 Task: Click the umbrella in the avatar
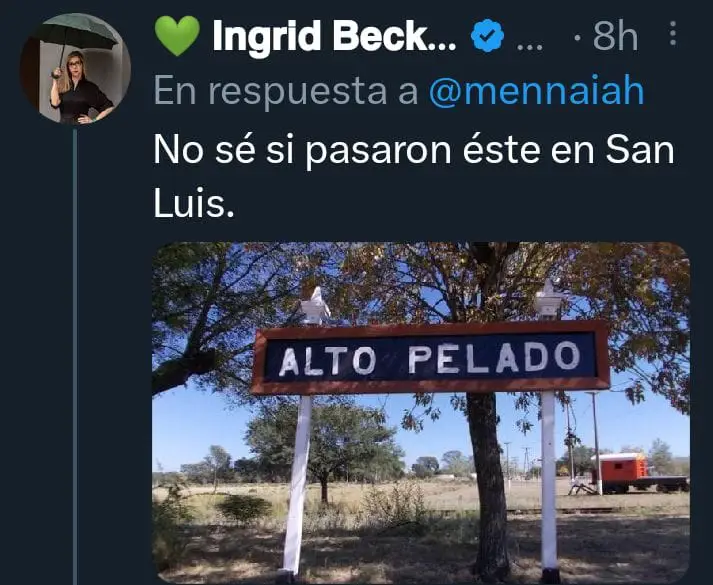tap(76, 36)
